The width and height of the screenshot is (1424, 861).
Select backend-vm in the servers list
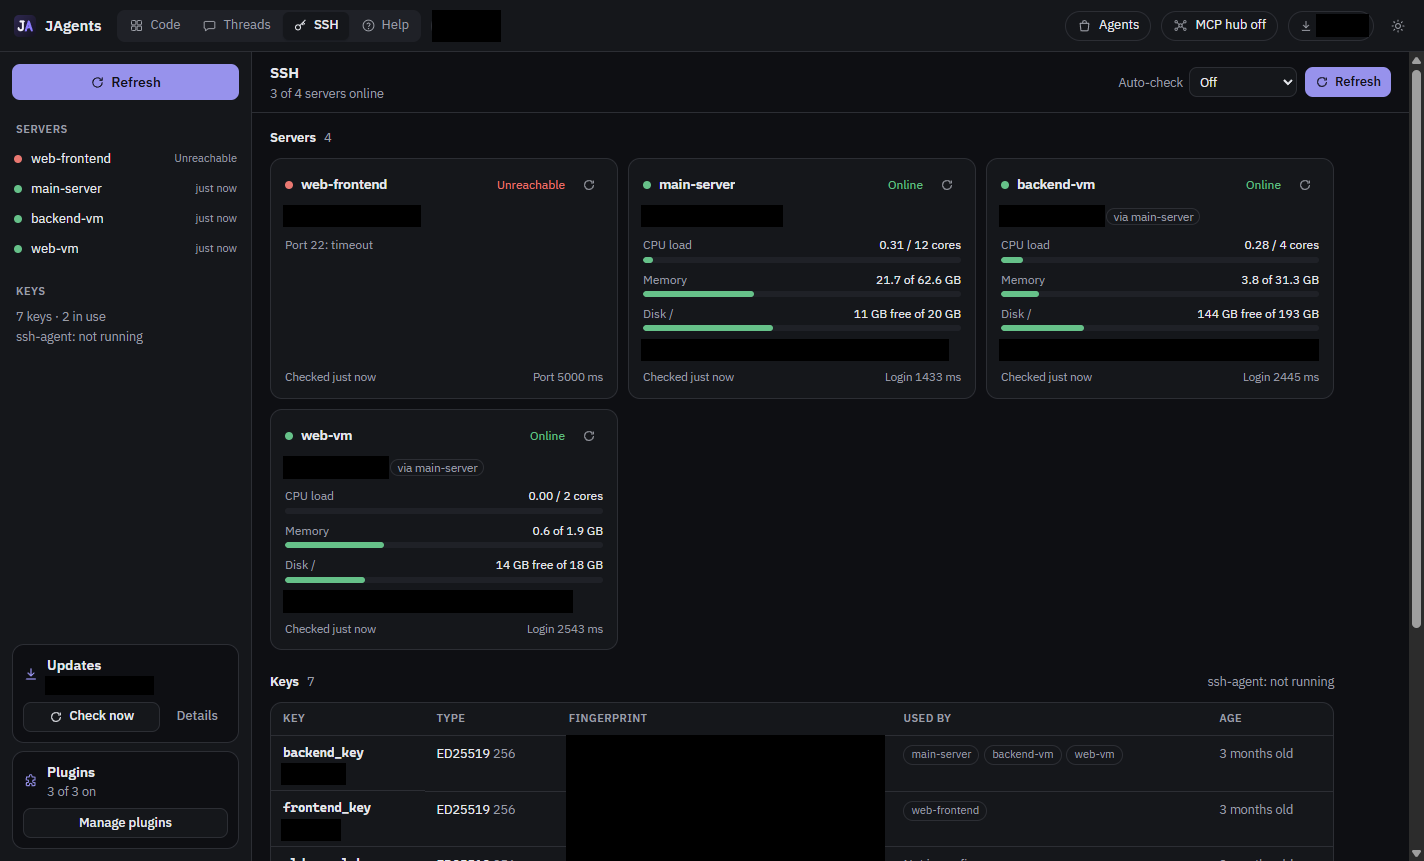pyautogui.click(x=125, y=218)
